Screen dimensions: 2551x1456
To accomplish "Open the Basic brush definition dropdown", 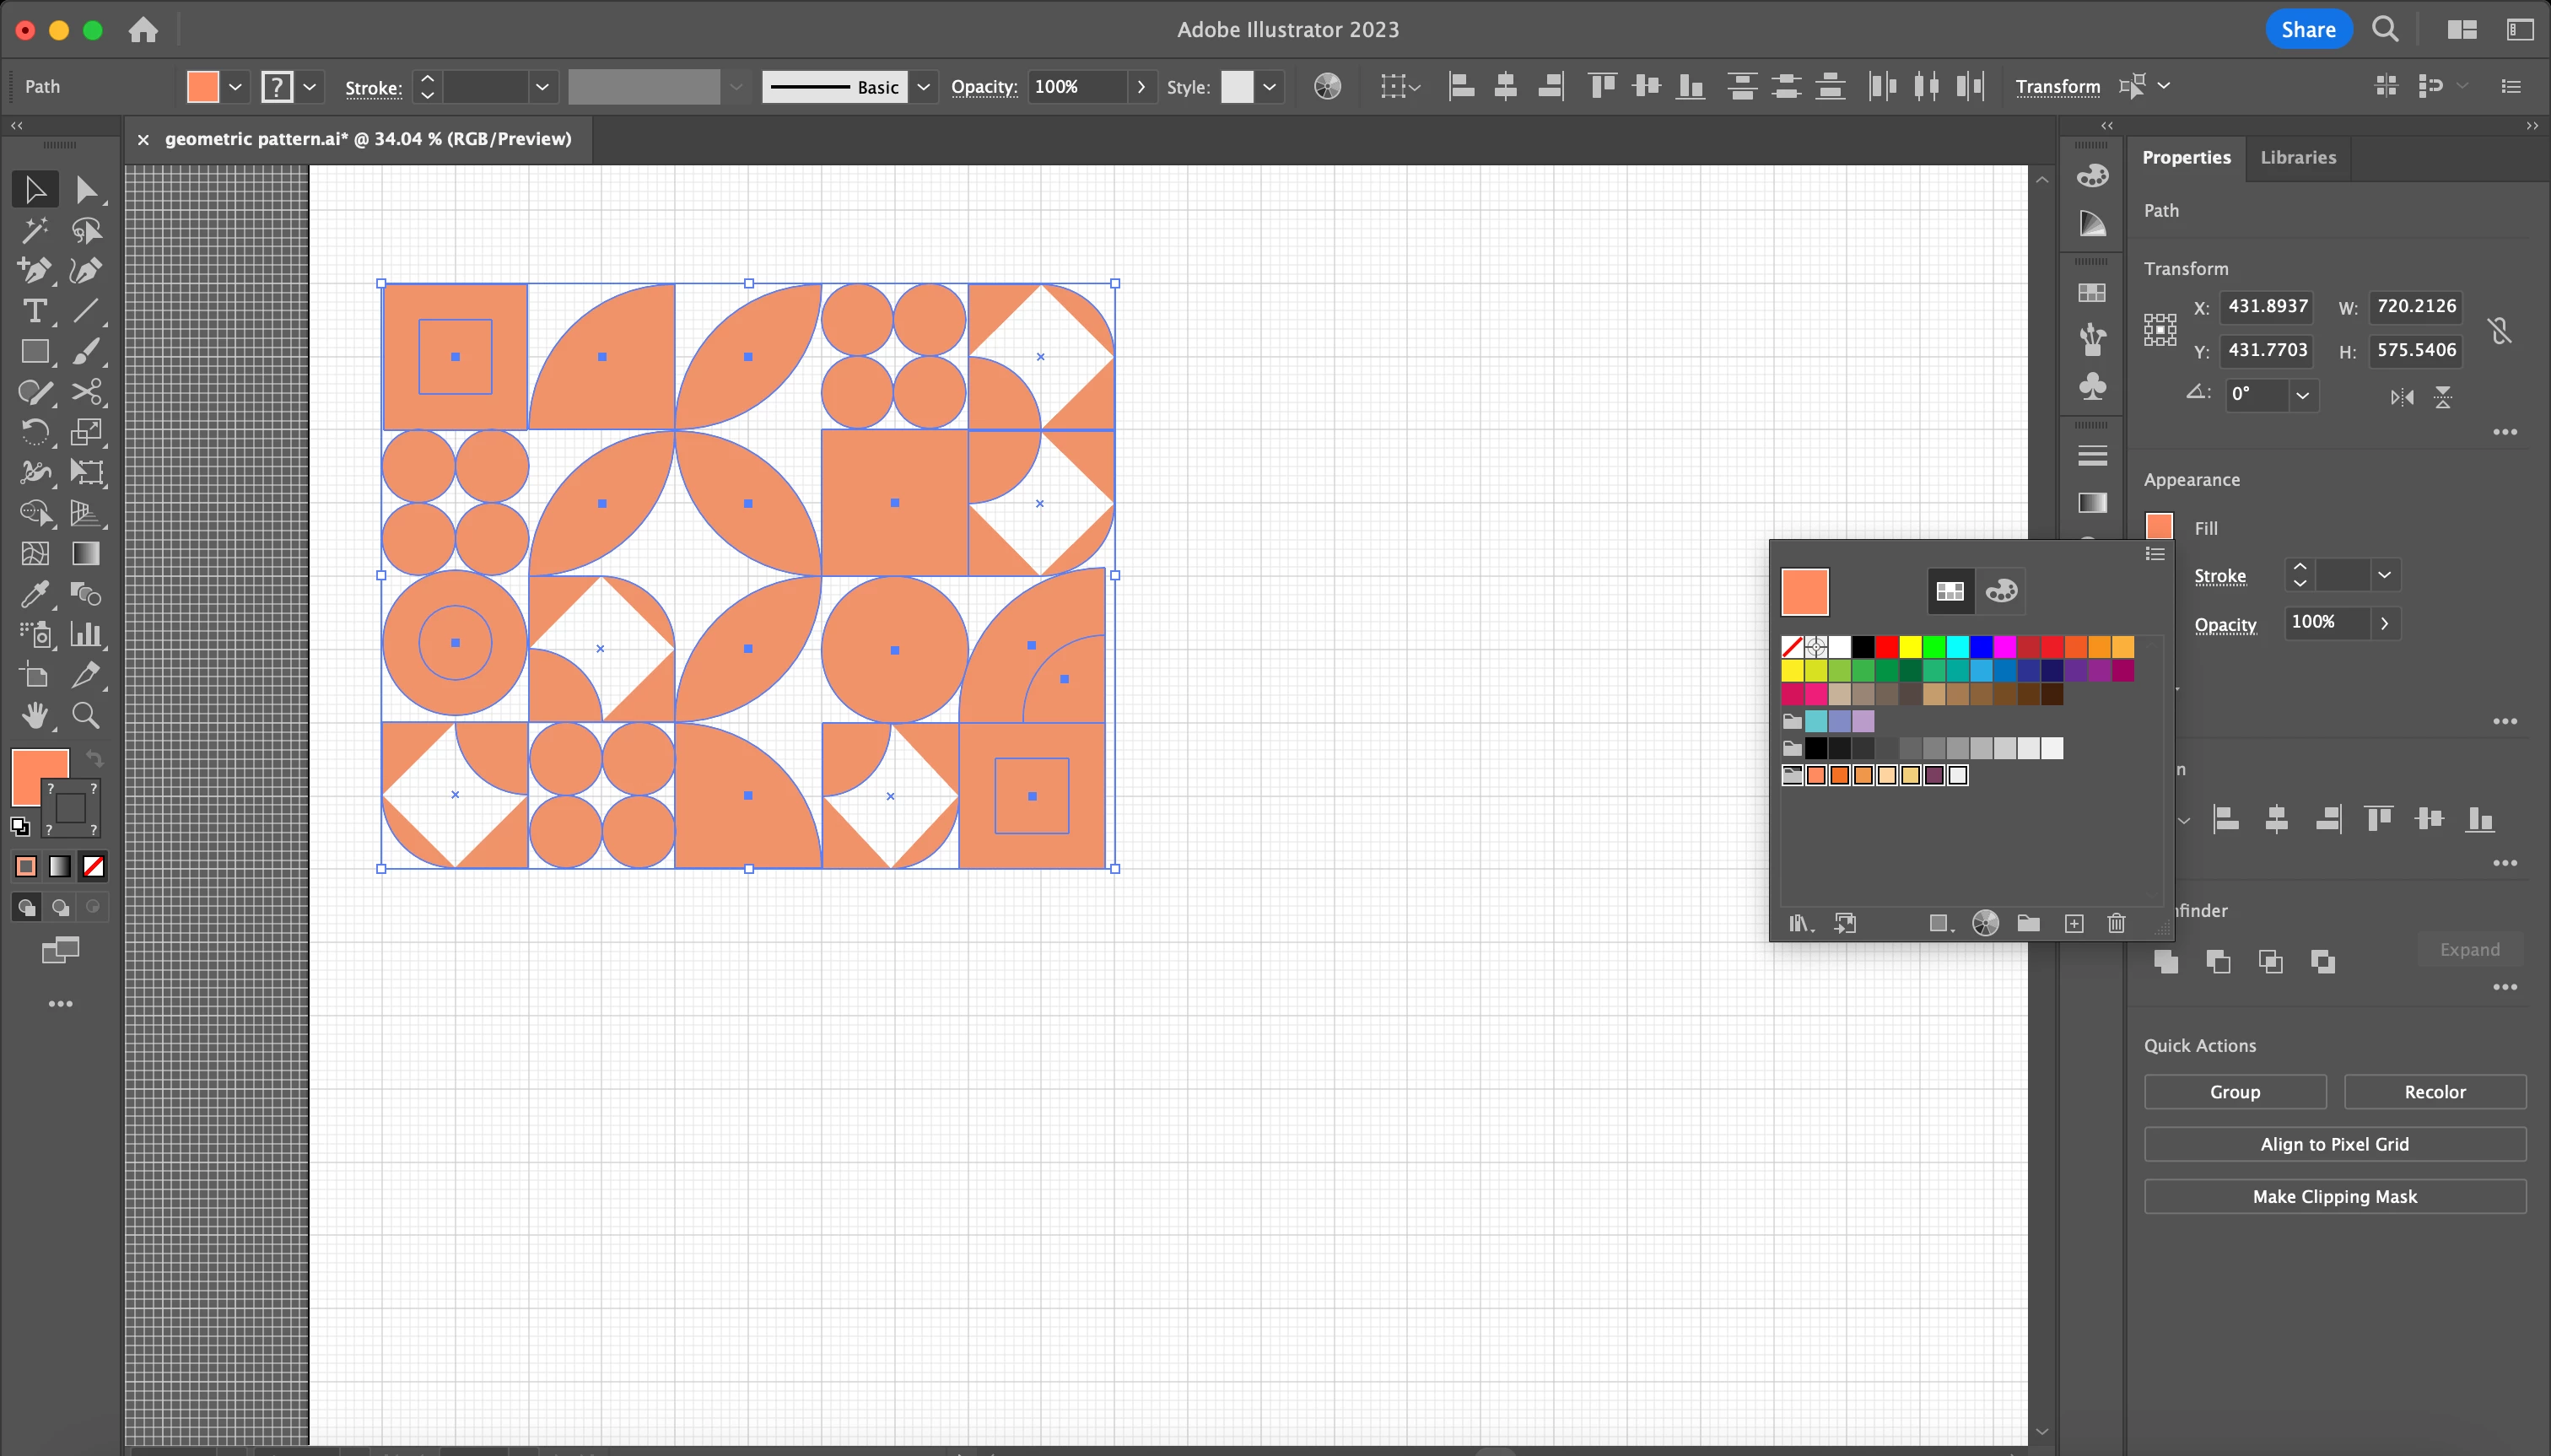I will [x=923, y=87].
